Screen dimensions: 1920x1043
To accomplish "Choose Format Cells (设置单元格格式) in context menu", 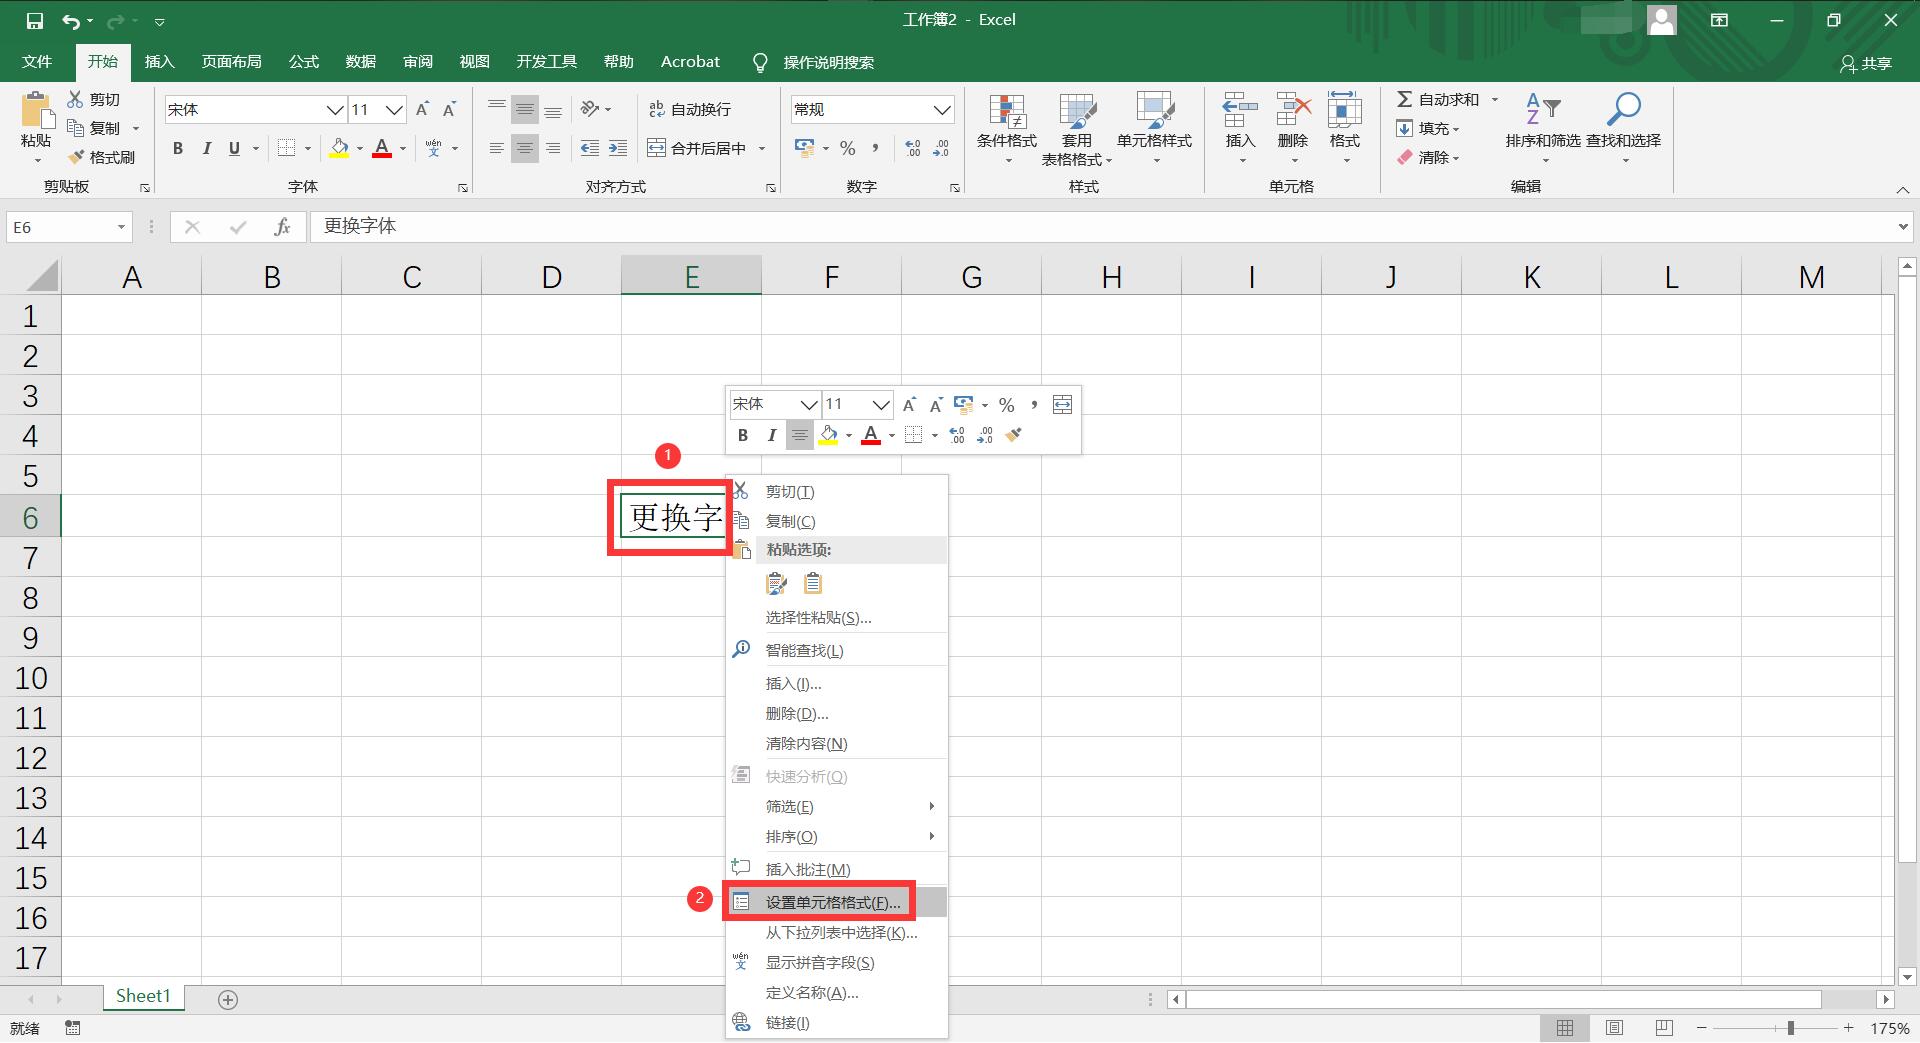I will [x=836, y=902].
